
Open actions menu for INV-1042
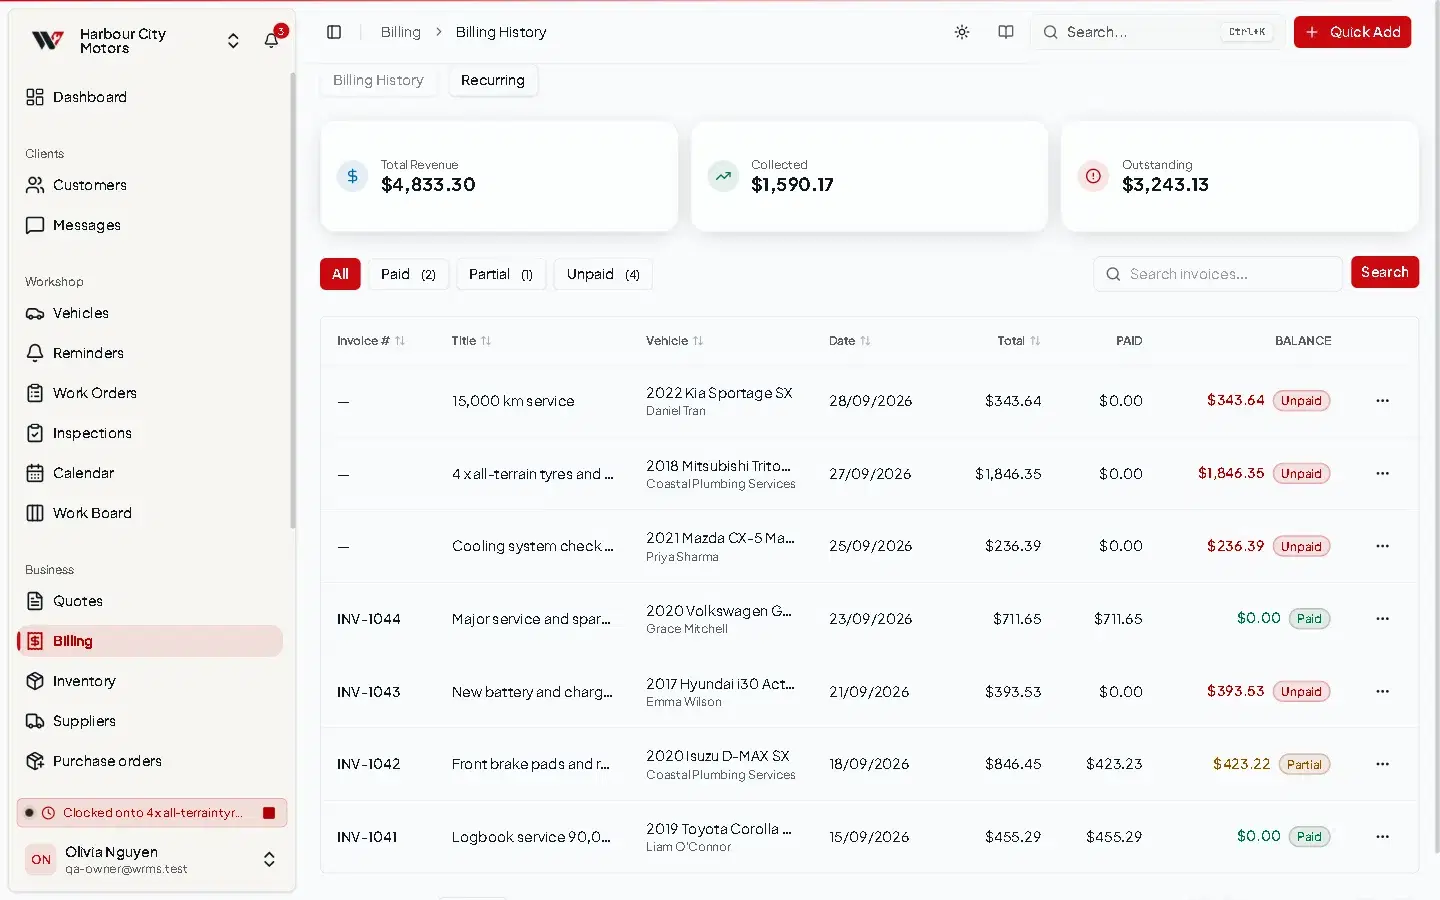[1383, 764]
